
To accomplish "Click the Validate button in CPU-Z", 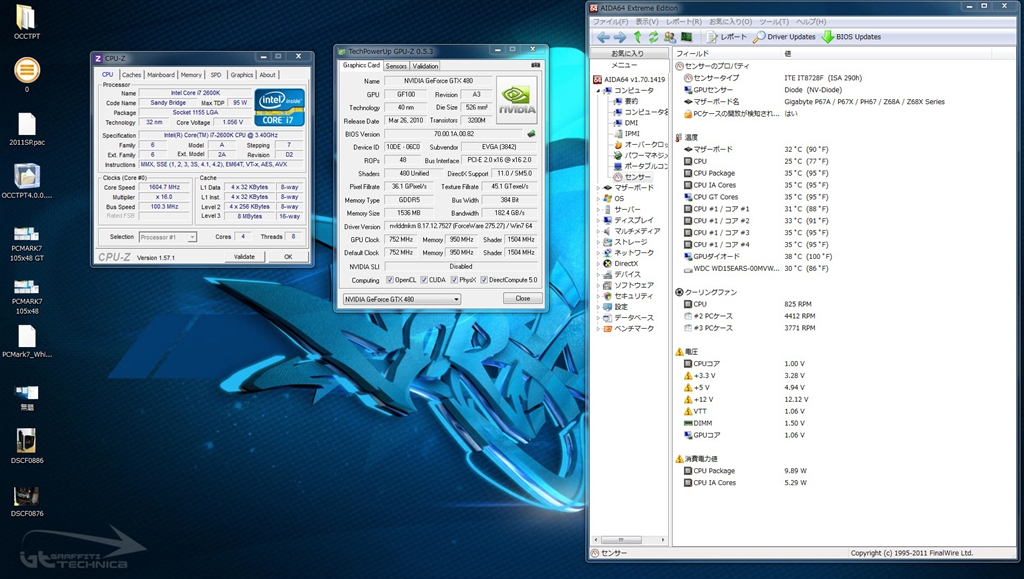I will click(x=244, y=256).
